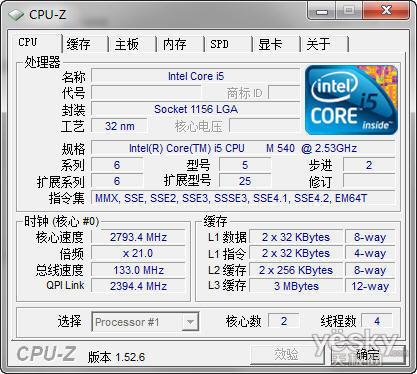
Task: Click the Intel Core i5 logo
Action: [351, 100]
